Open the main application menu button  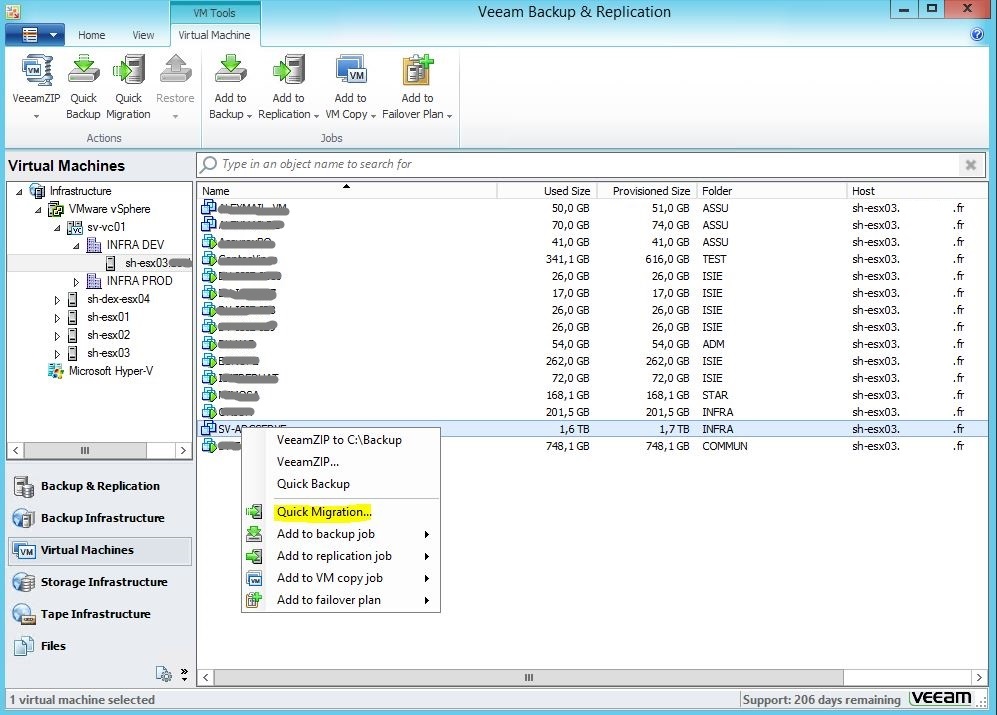tap(35, 34)
